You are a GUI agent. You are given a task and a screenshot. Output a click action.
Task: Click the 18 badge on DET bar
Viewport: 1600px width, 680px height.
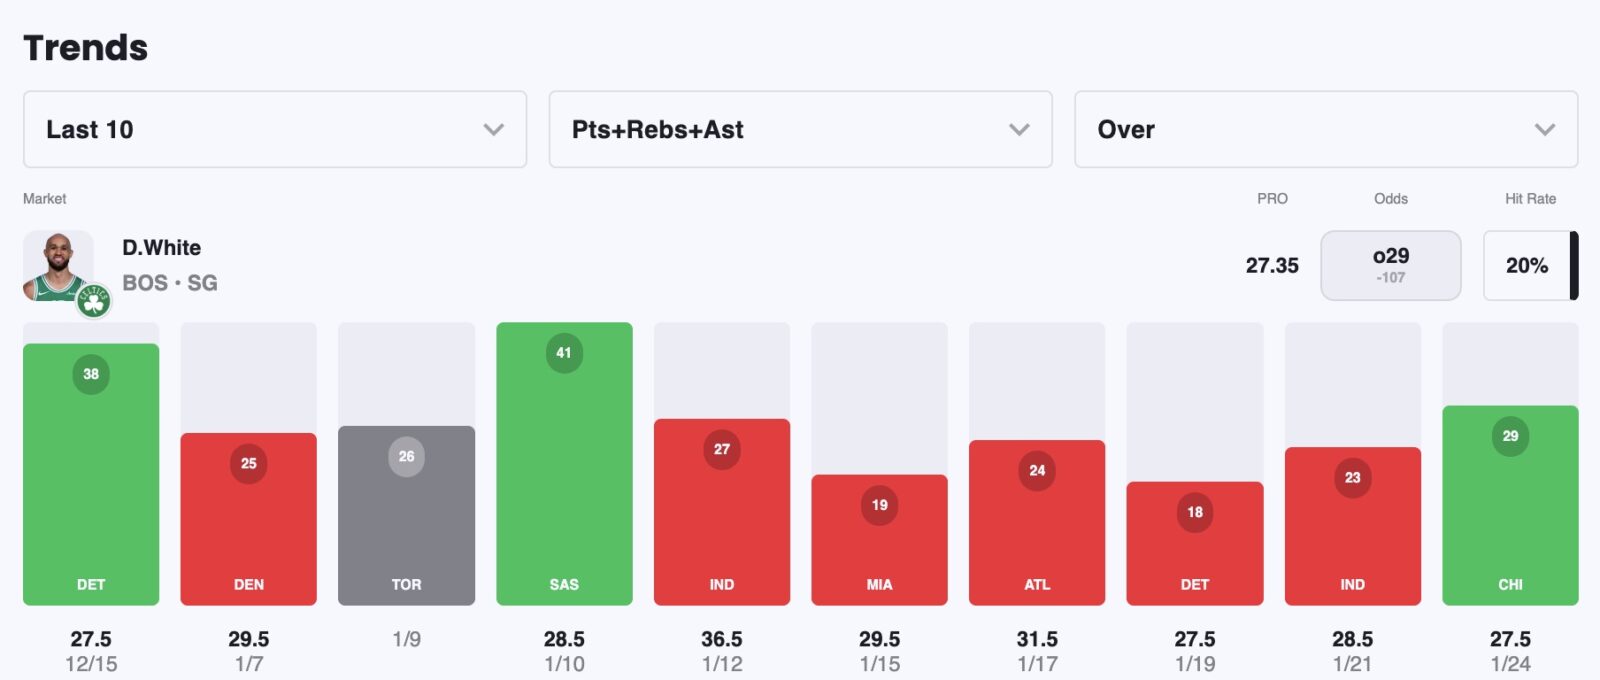coord(1195,512)
